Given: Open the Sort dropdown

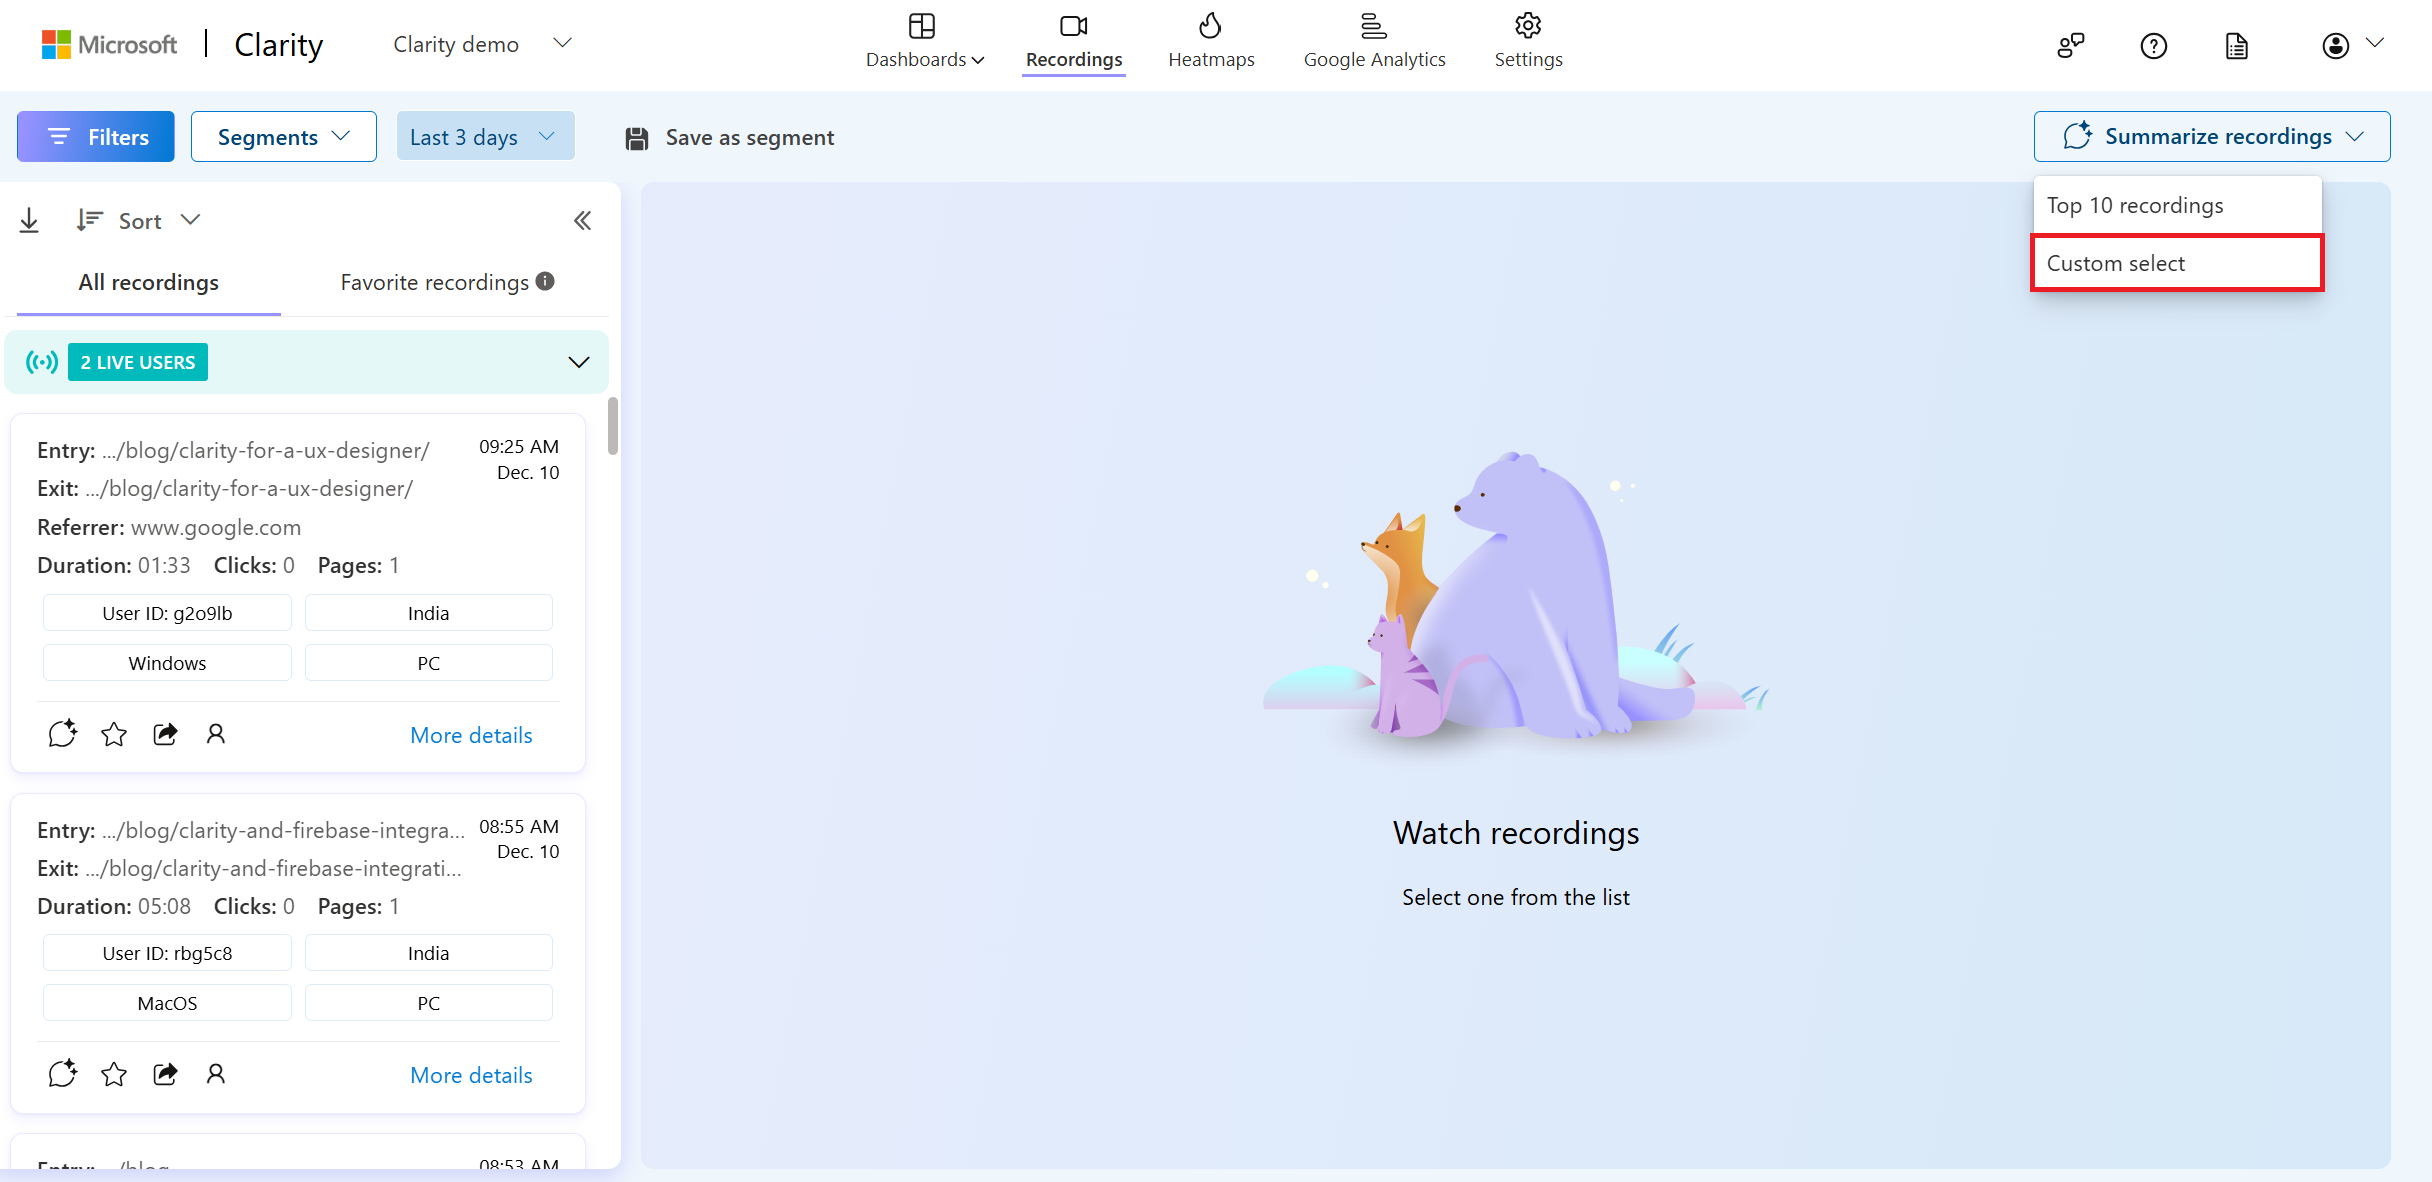Looking at the screenshot, I should pos(139,220).
